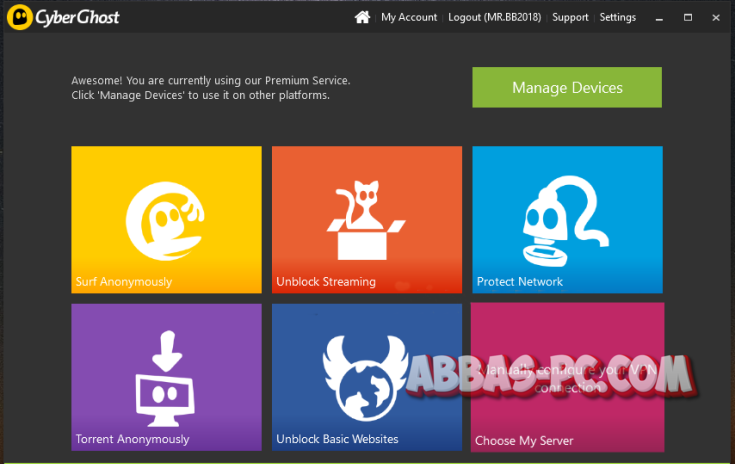Click the CyberGhost ghost logo icon
Image resolution: width=735 pixels, height=464 pixels.
coord(19,17)
